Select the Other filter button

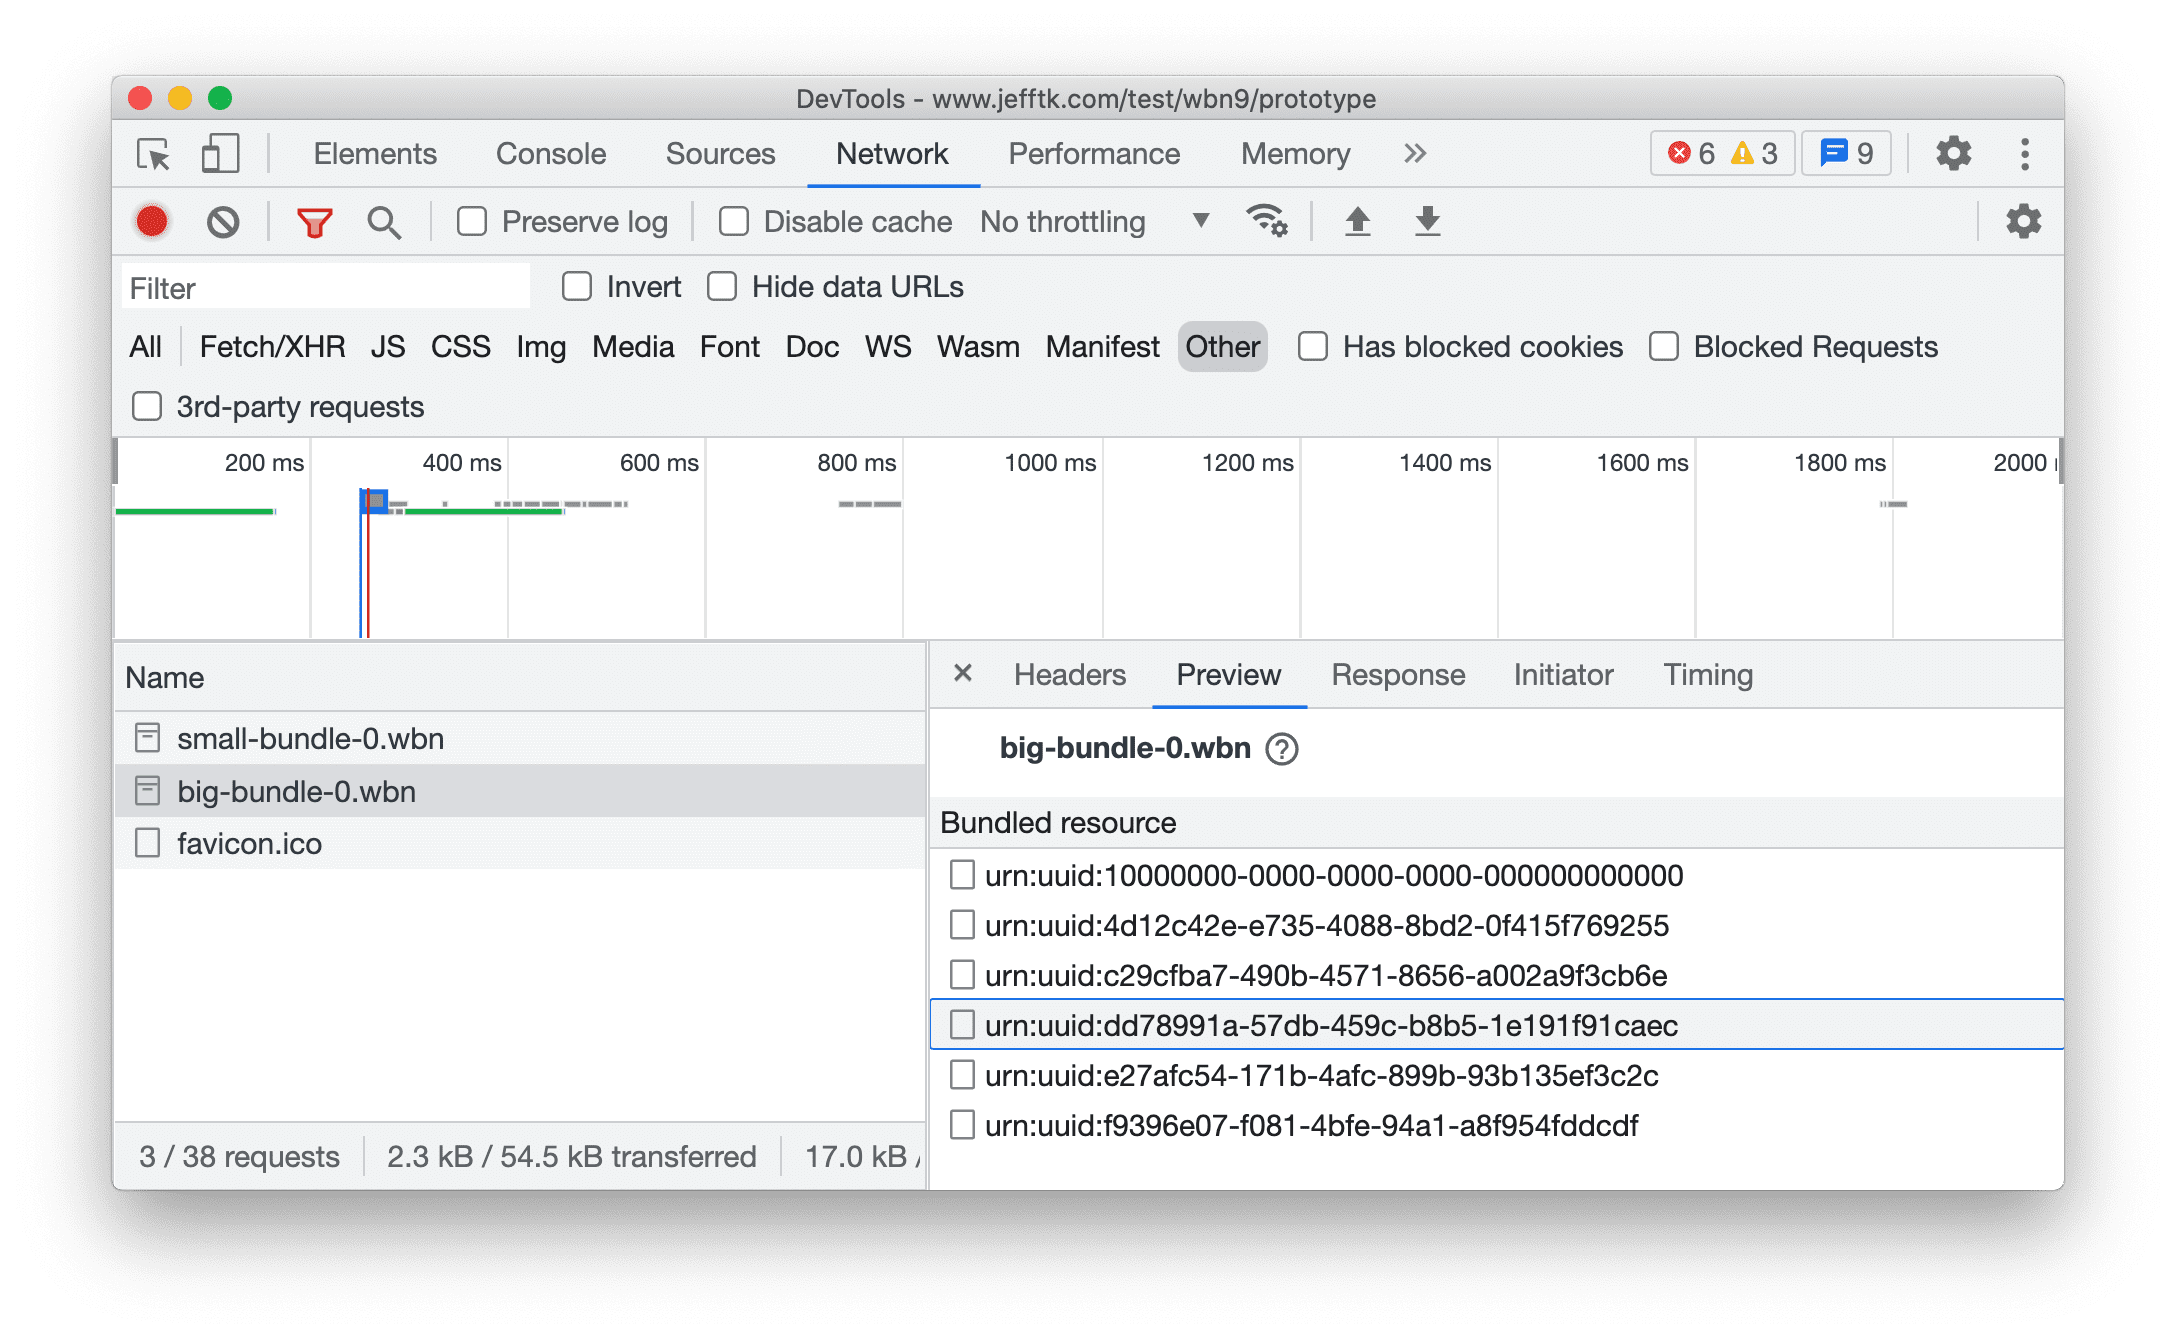[x=1222, y=347]
